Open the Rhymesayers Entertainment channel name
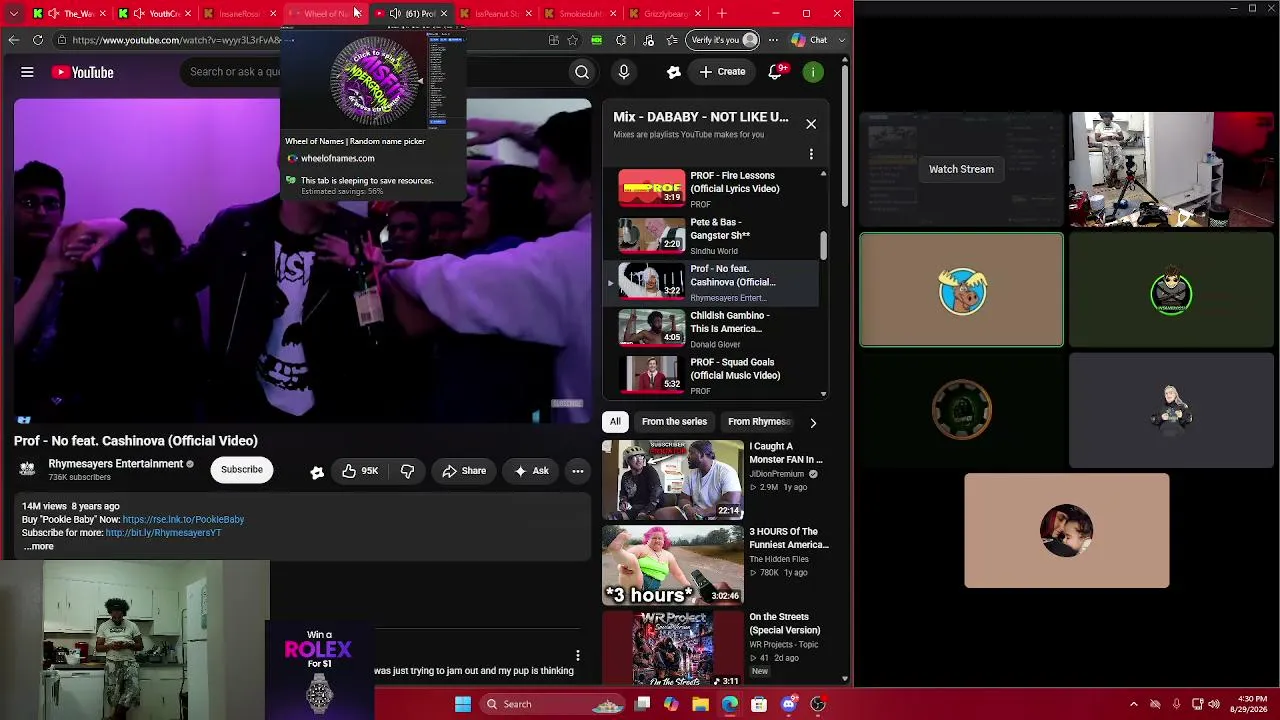The image size is (1280, 720). [x=116, y=464]
